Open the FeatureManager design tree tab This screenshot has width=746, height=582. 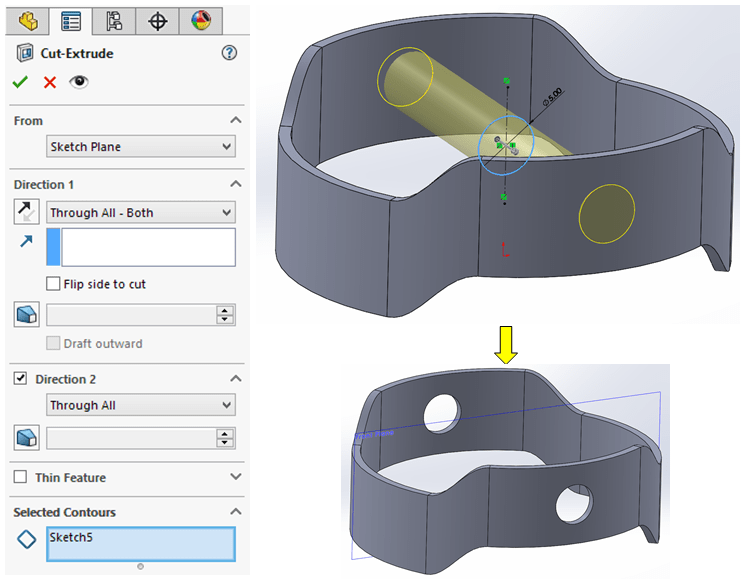[x=27, y=20]
